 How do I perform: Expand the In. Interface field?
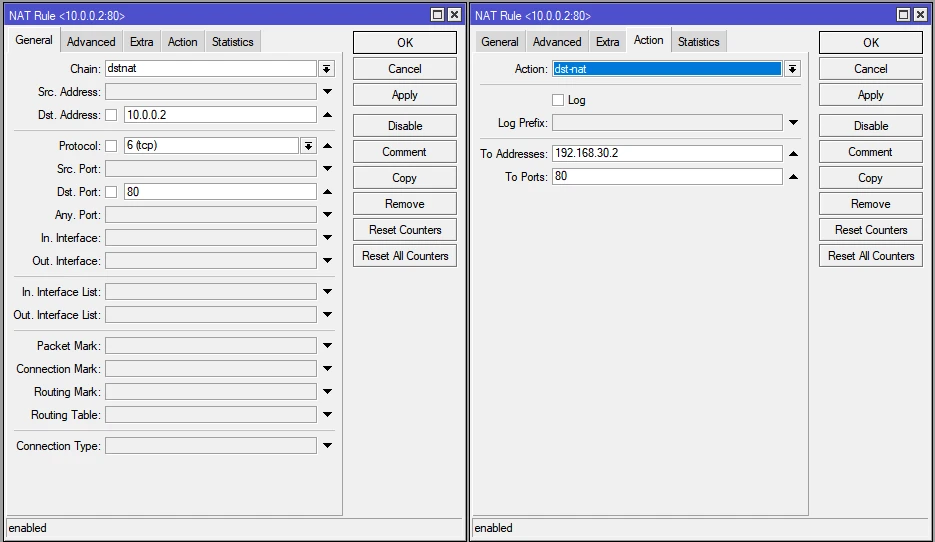point(327,238)
